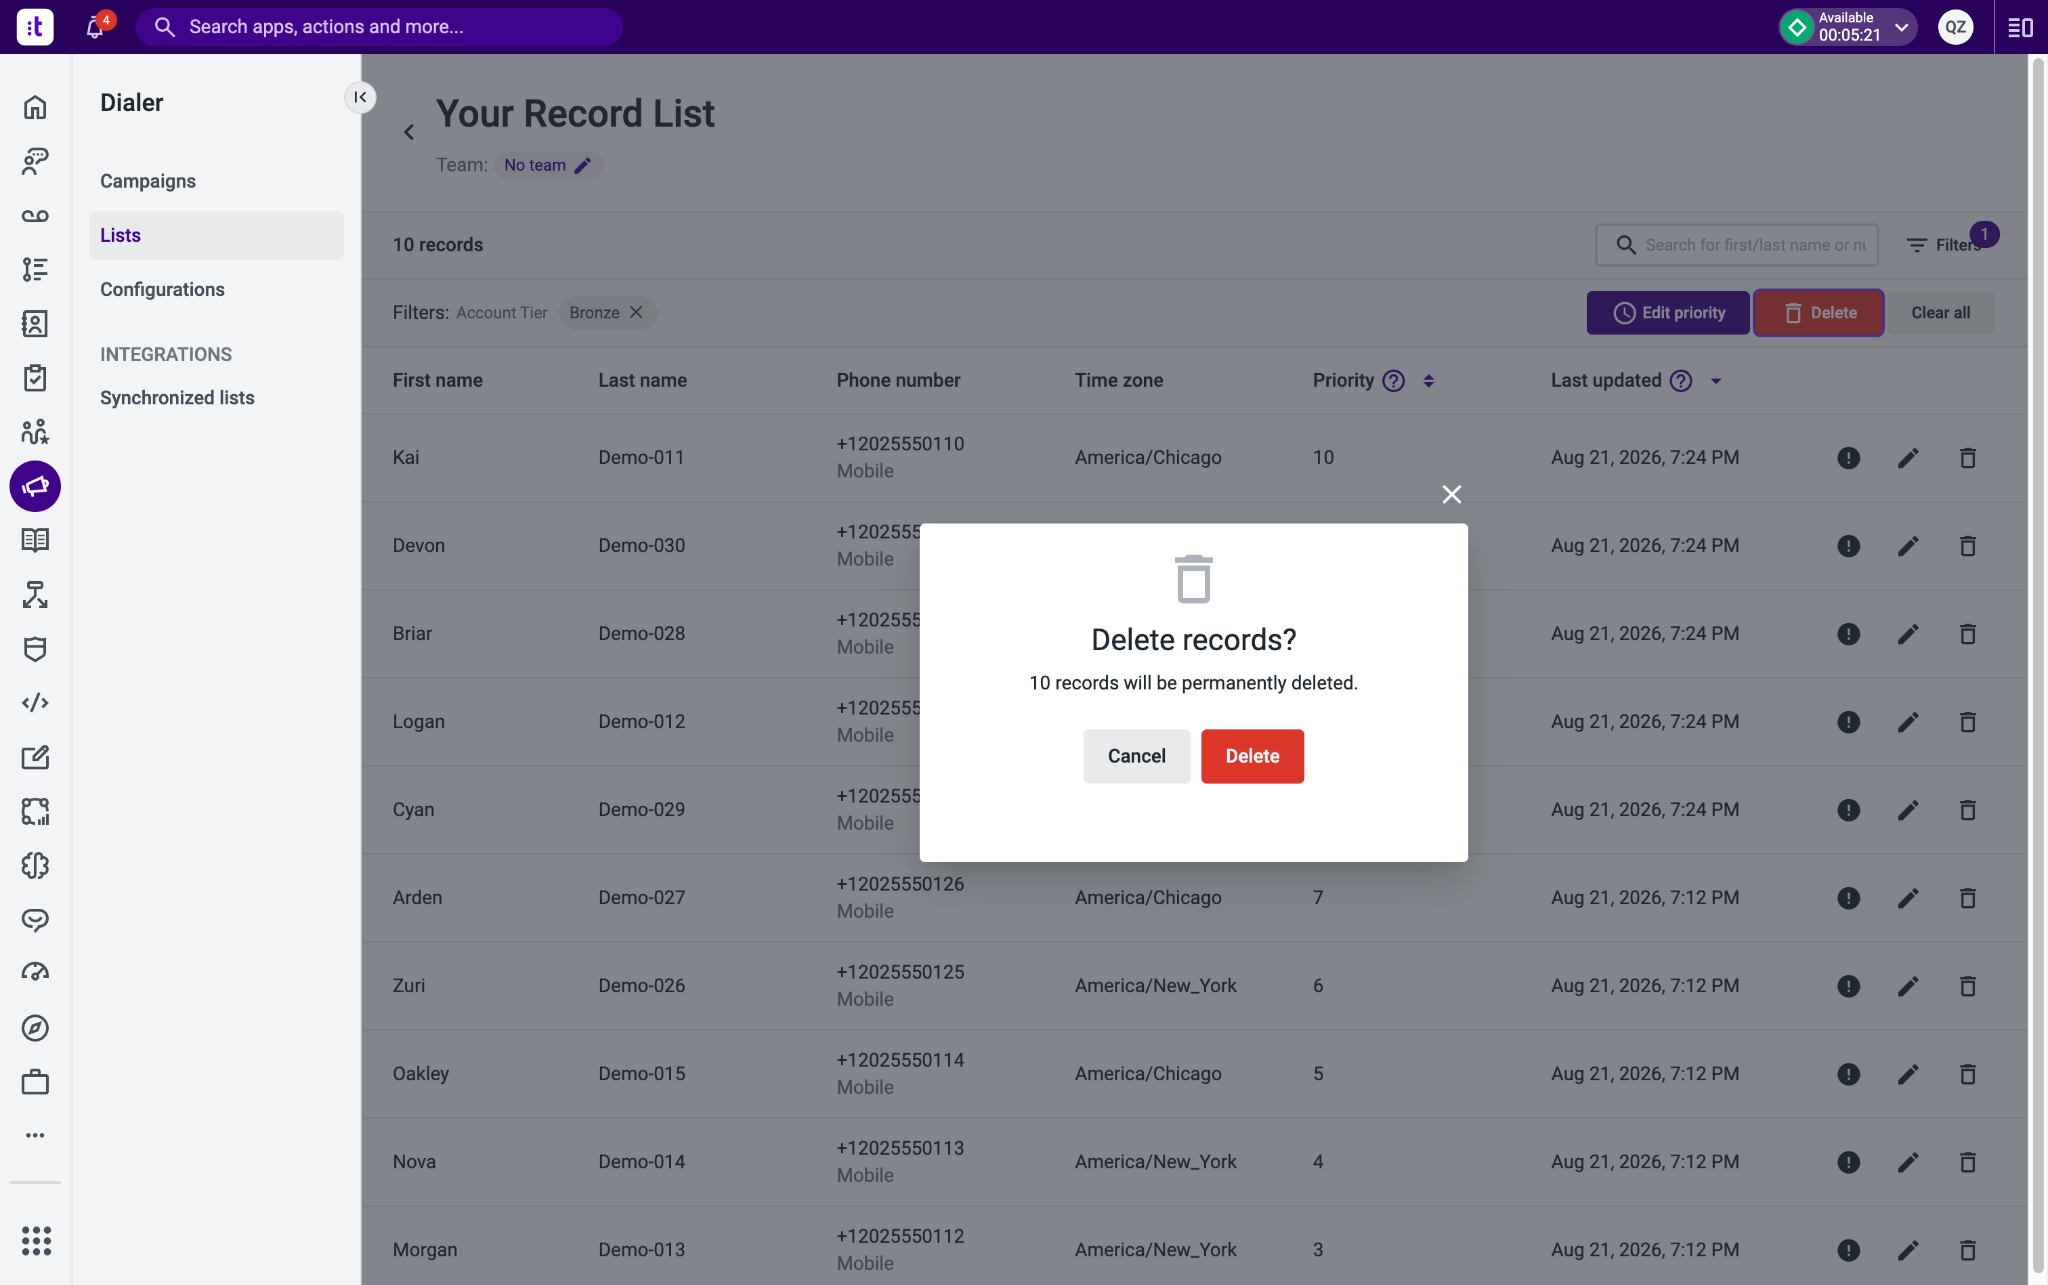Viewport: 2048px width, 1285px height.
Task: Open the team star sidebar icon
Action: [35, 432]
